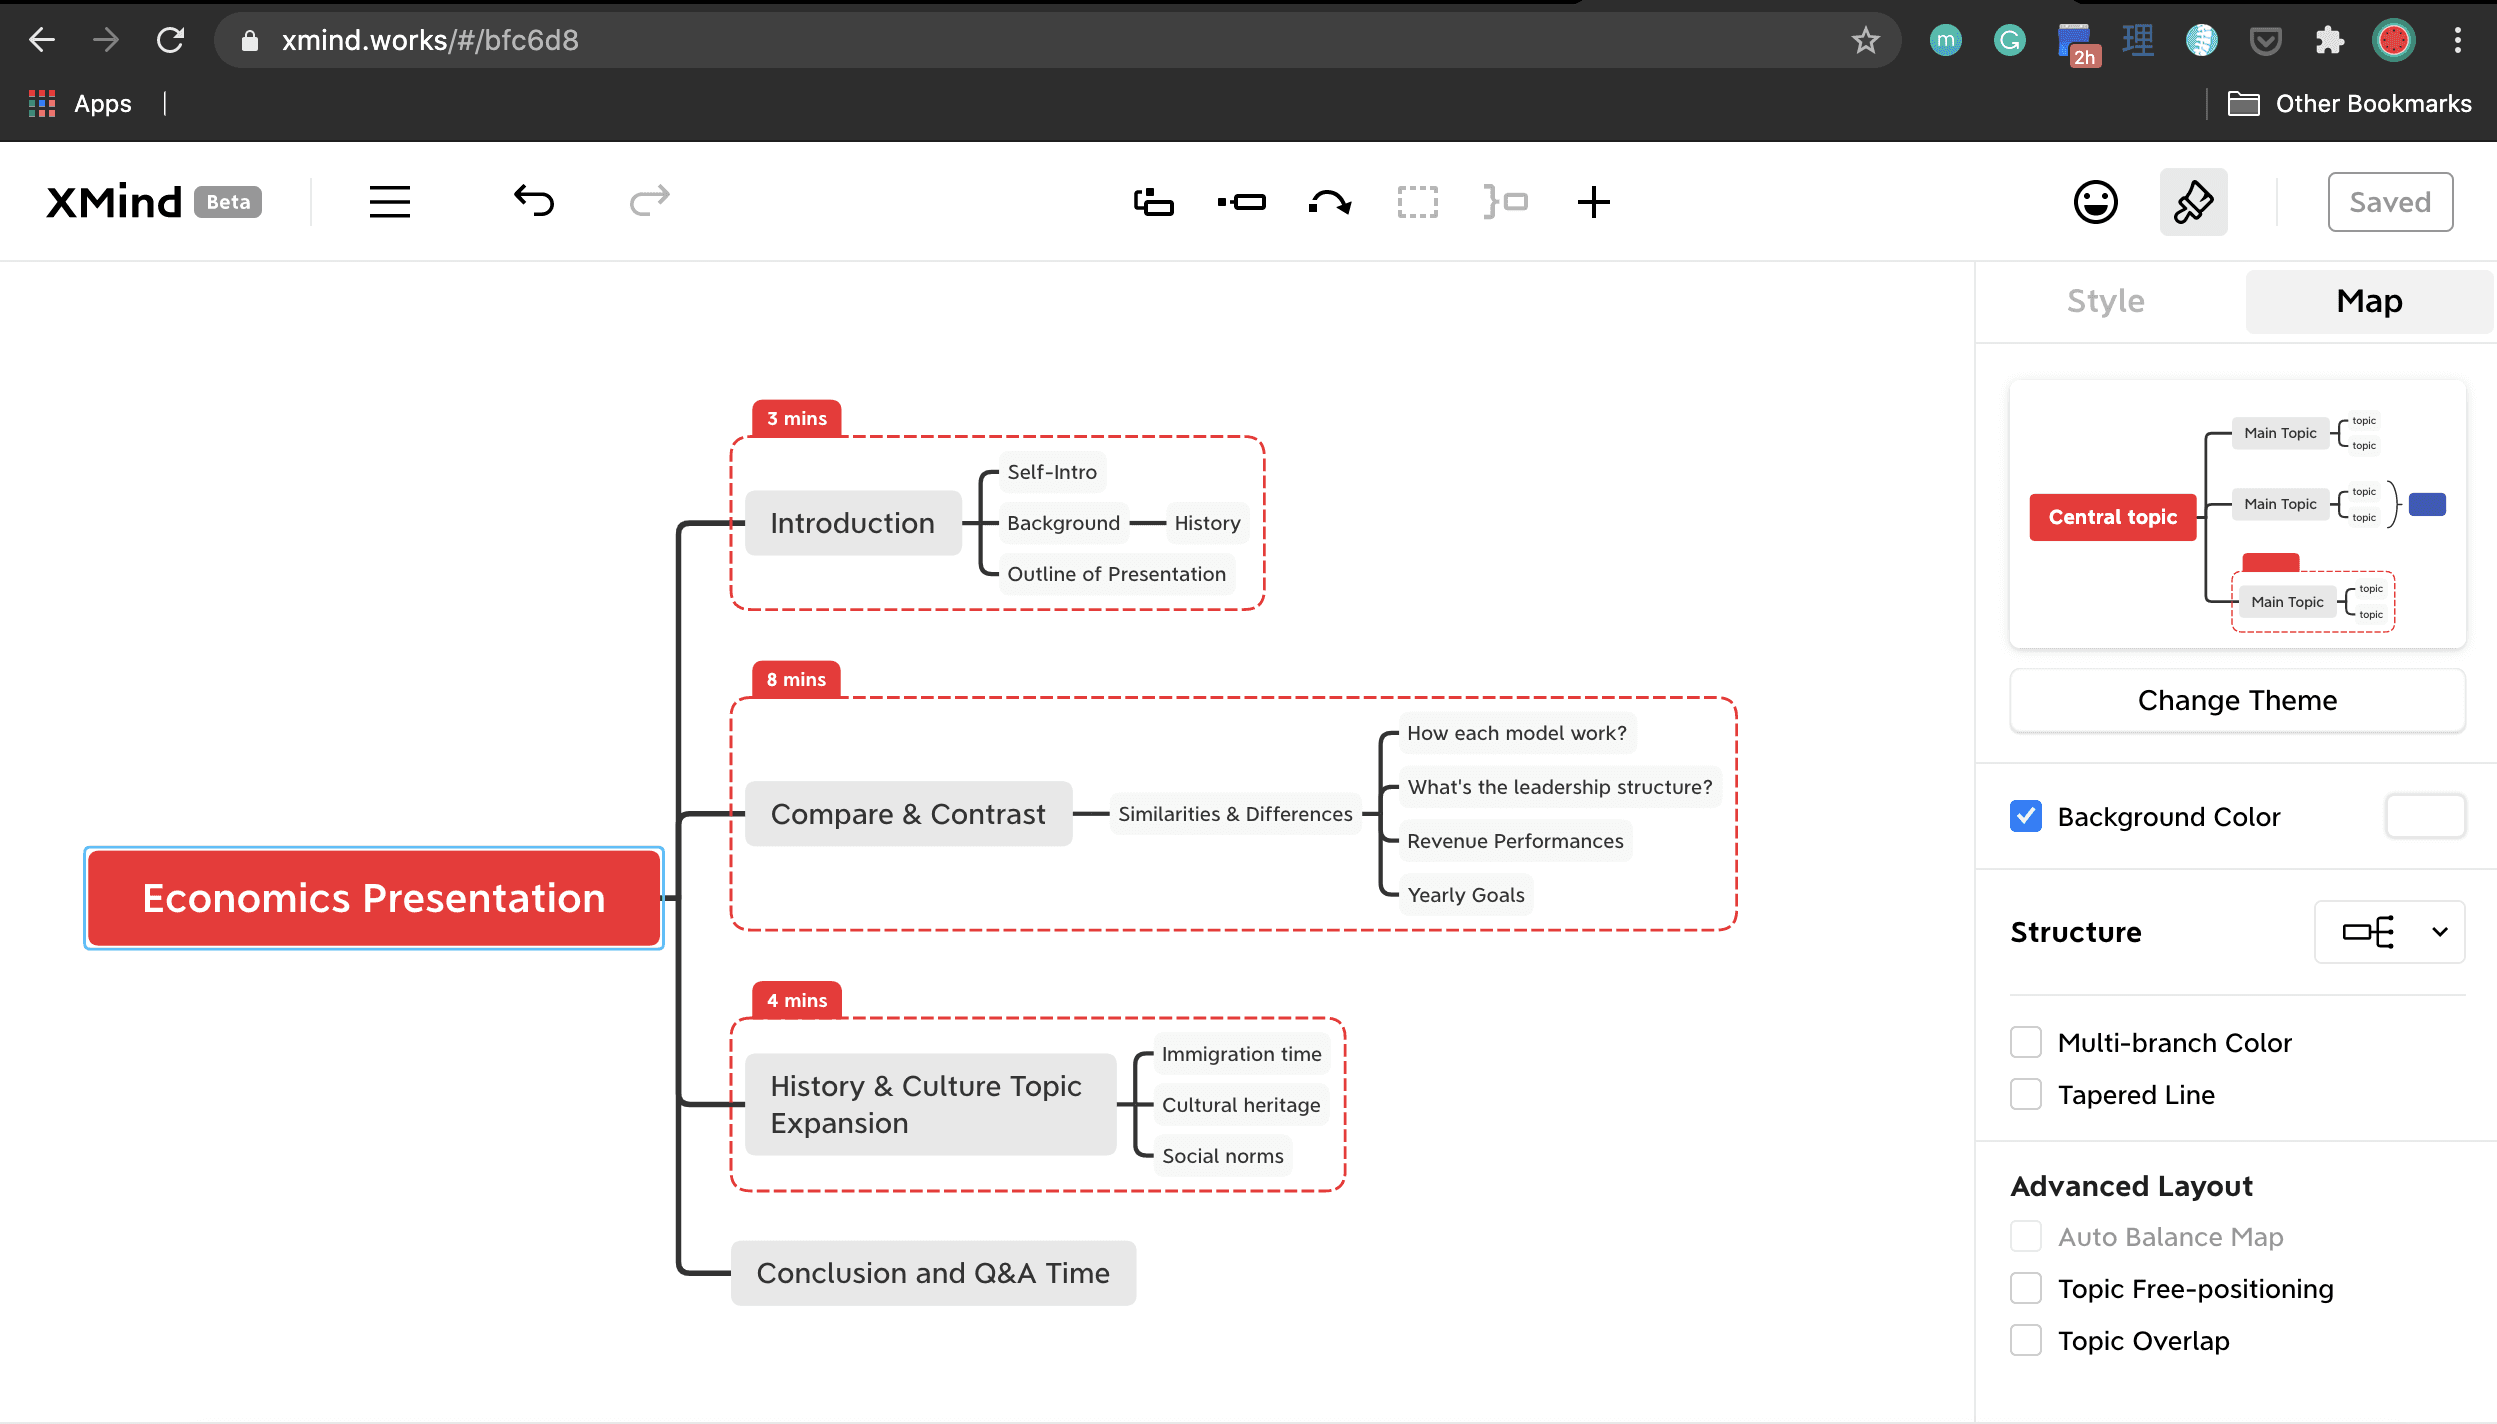2497x1424 pixels.
Task: Select What's the leadership structure? subtopic
Action: pos(1559,787)
